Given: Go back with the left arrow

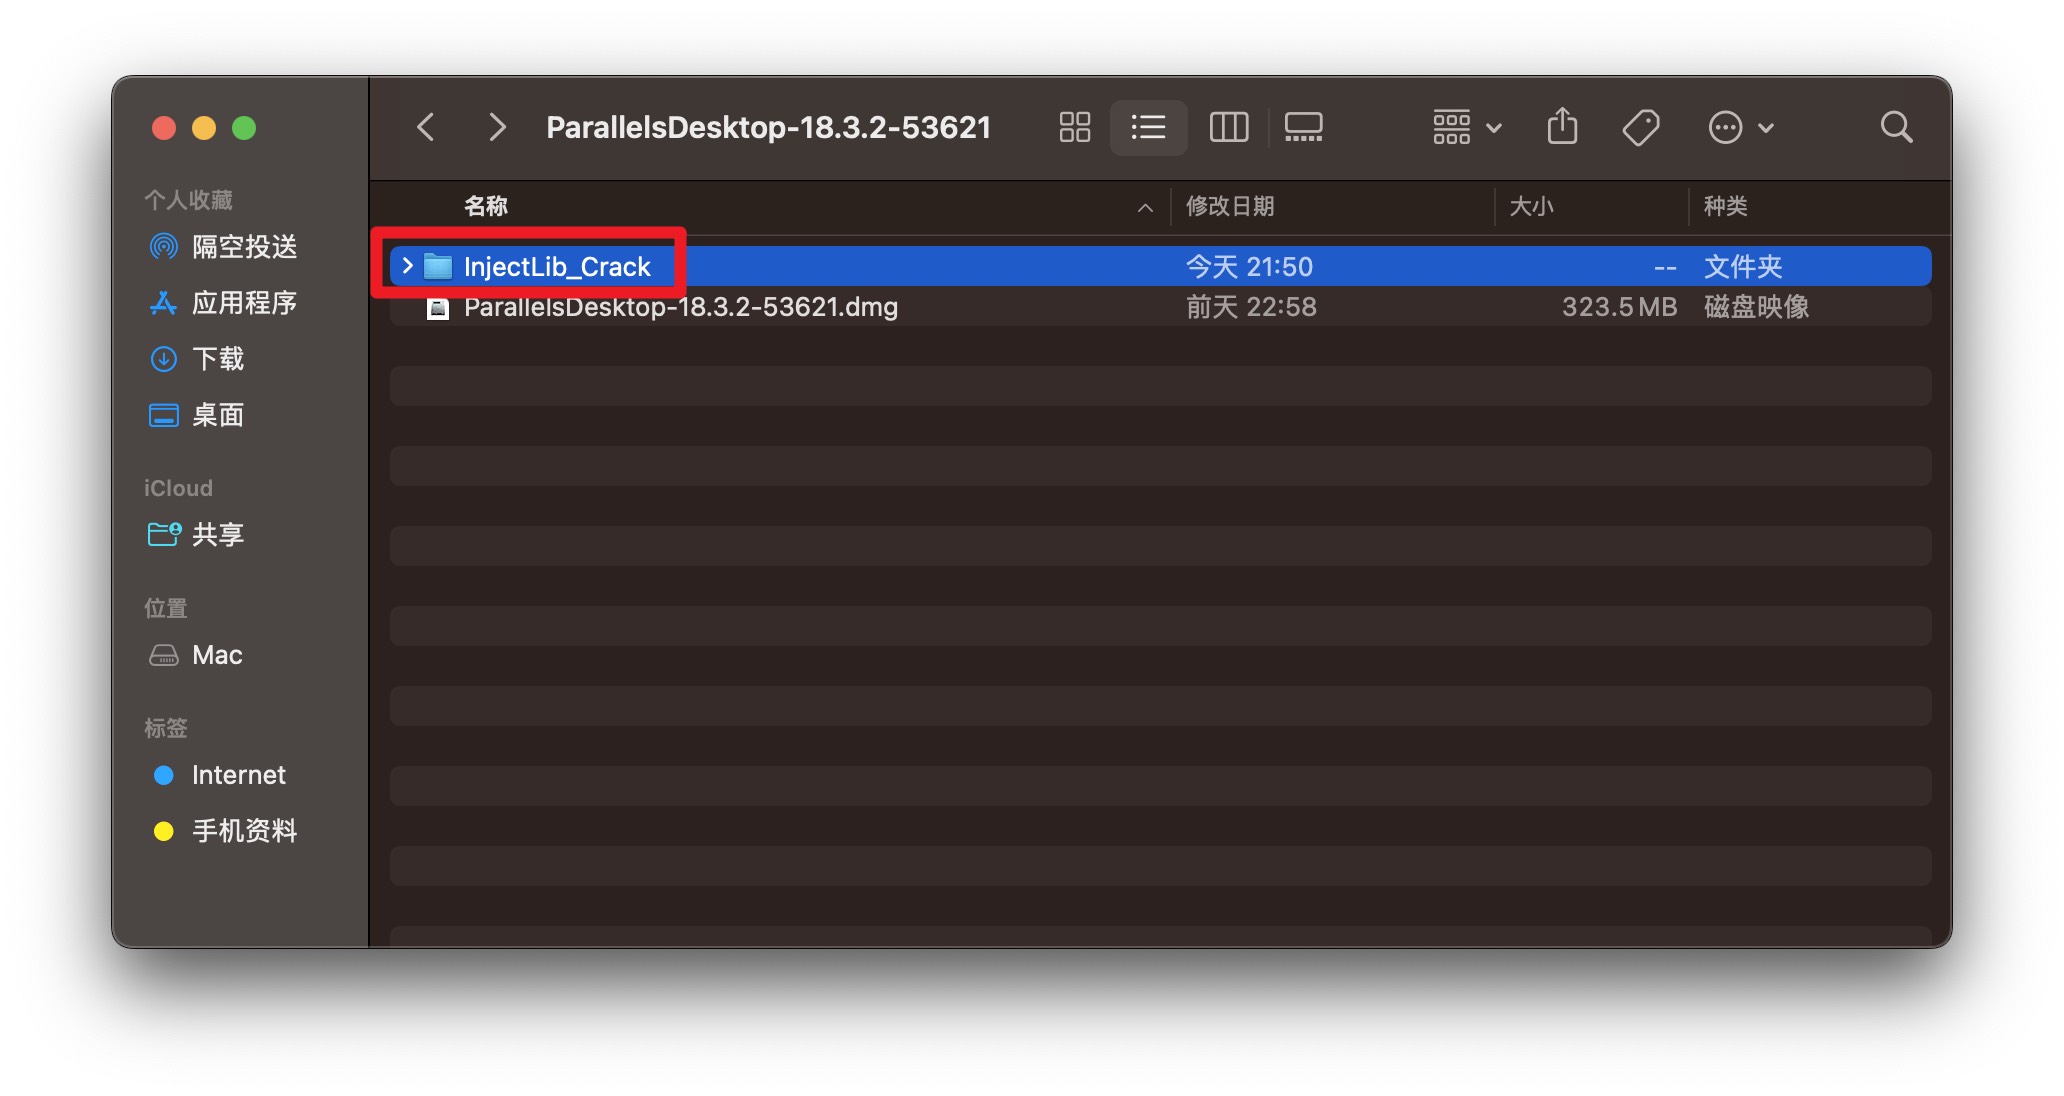Looking at the screenshot, I should (x=426, y=127).
